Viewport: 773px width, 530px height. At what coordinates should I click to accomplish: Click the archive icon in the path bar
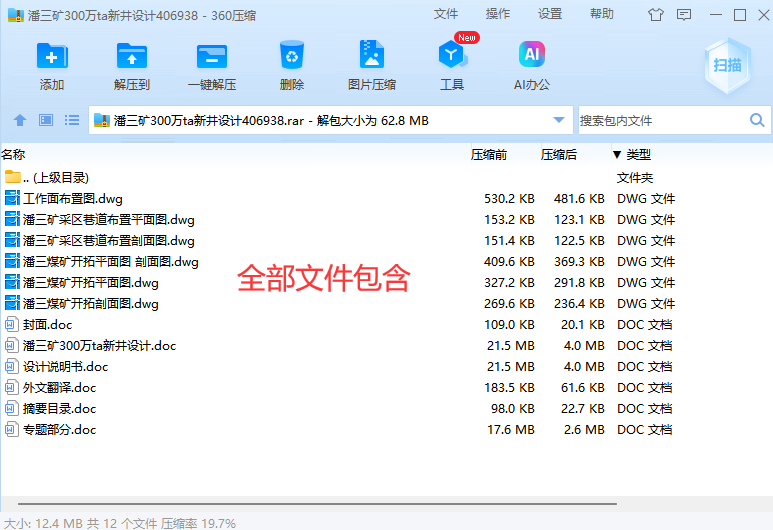click(x=102, y=120)
